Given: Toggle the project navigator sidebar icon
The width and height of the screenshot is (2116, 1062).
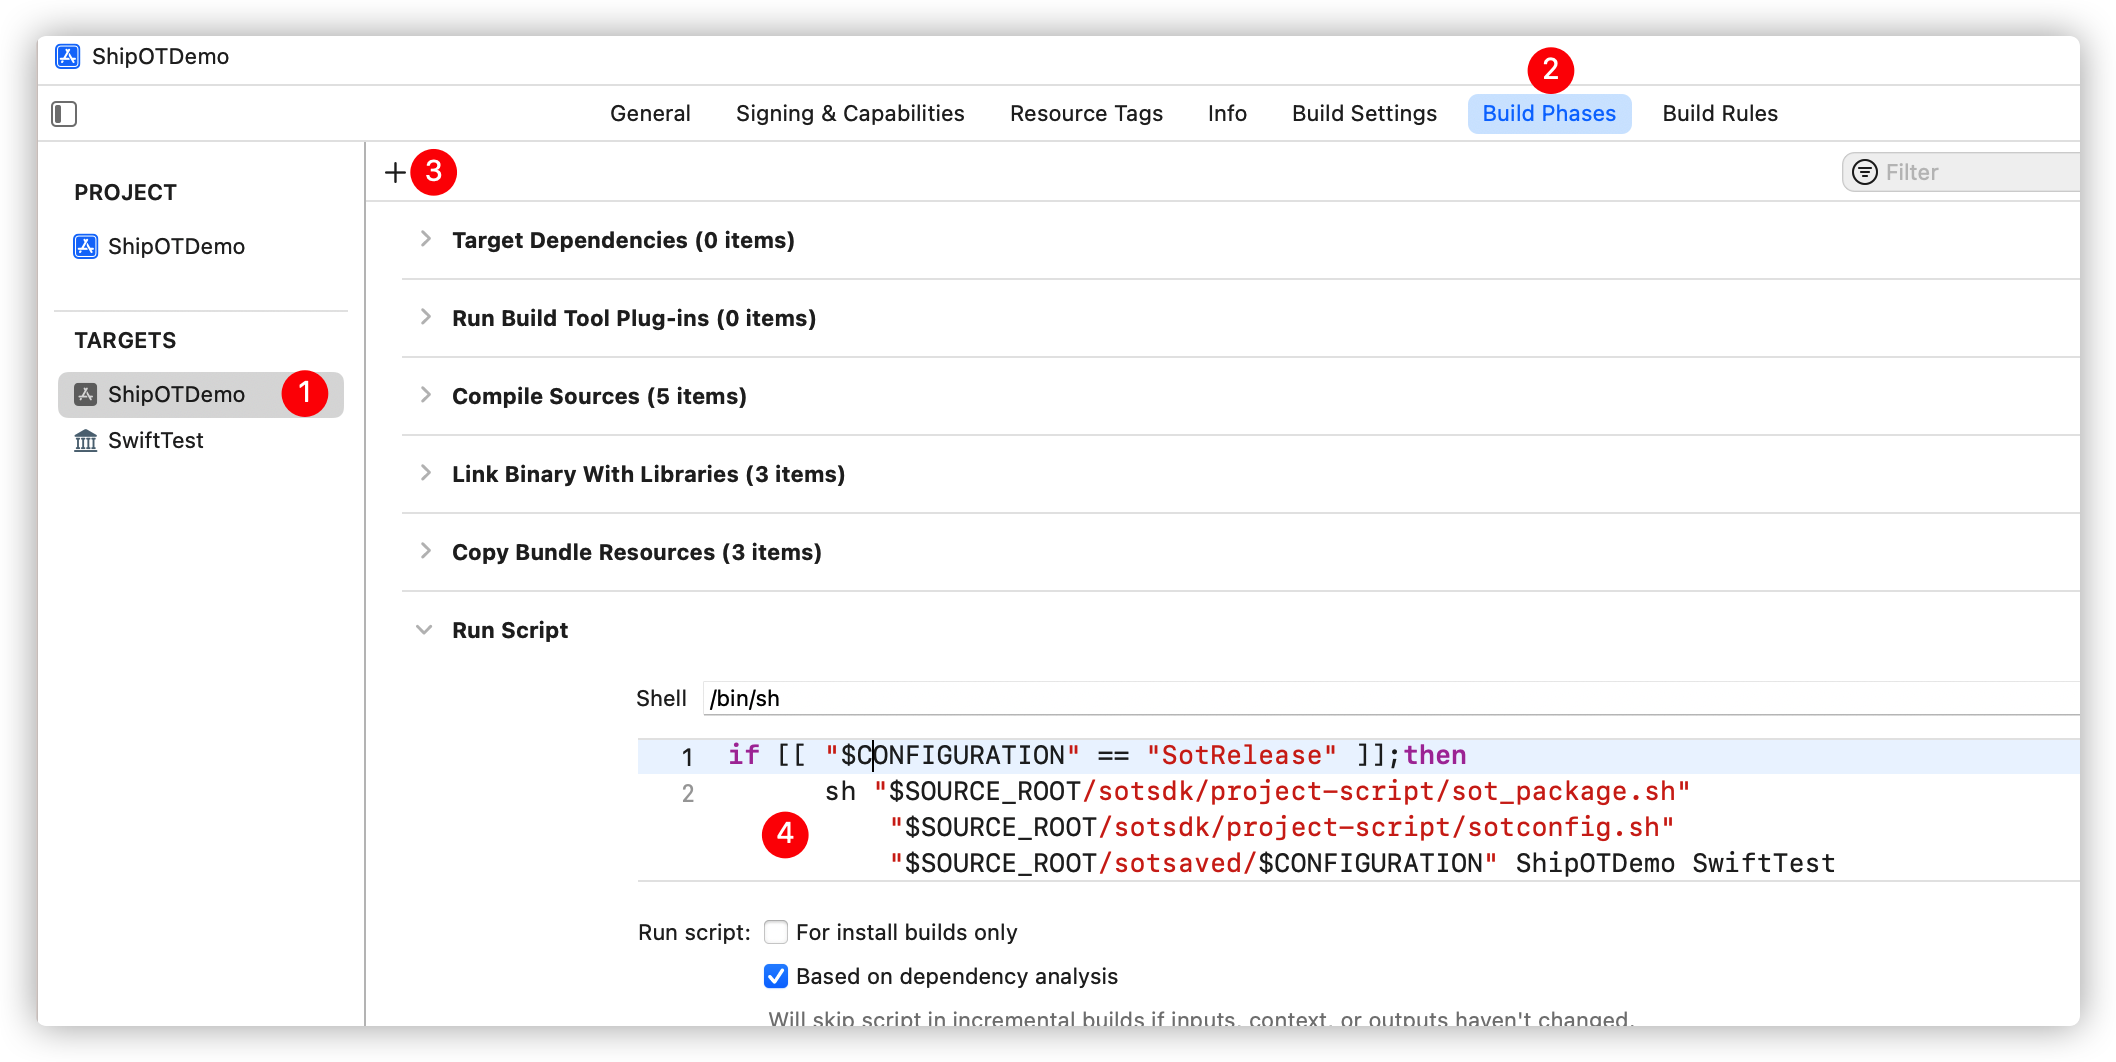Looking at the screenshot, I should coord(64,114).
